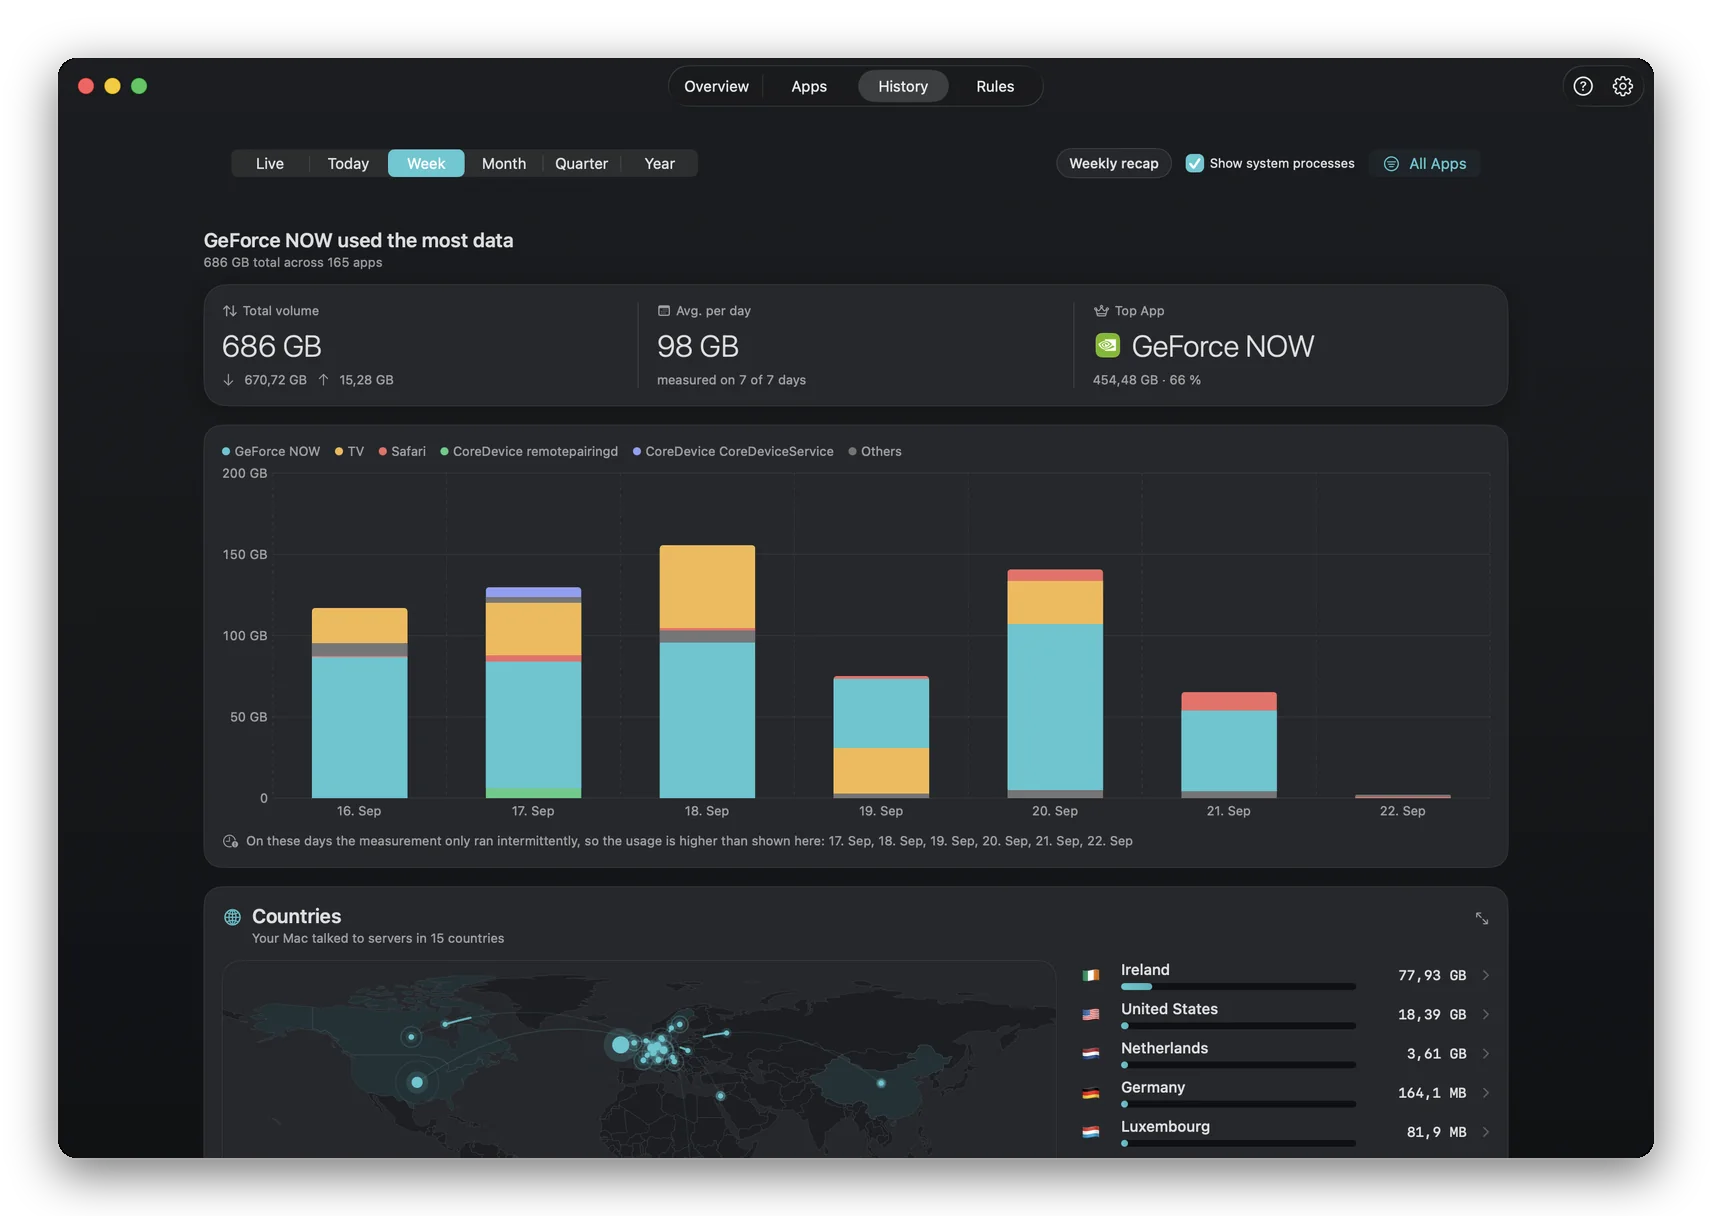The width and height of the screenshot is (1712, 1216).
Task: Expand the Countries panel with arrows icon
Action: [x=1482, y=918]
